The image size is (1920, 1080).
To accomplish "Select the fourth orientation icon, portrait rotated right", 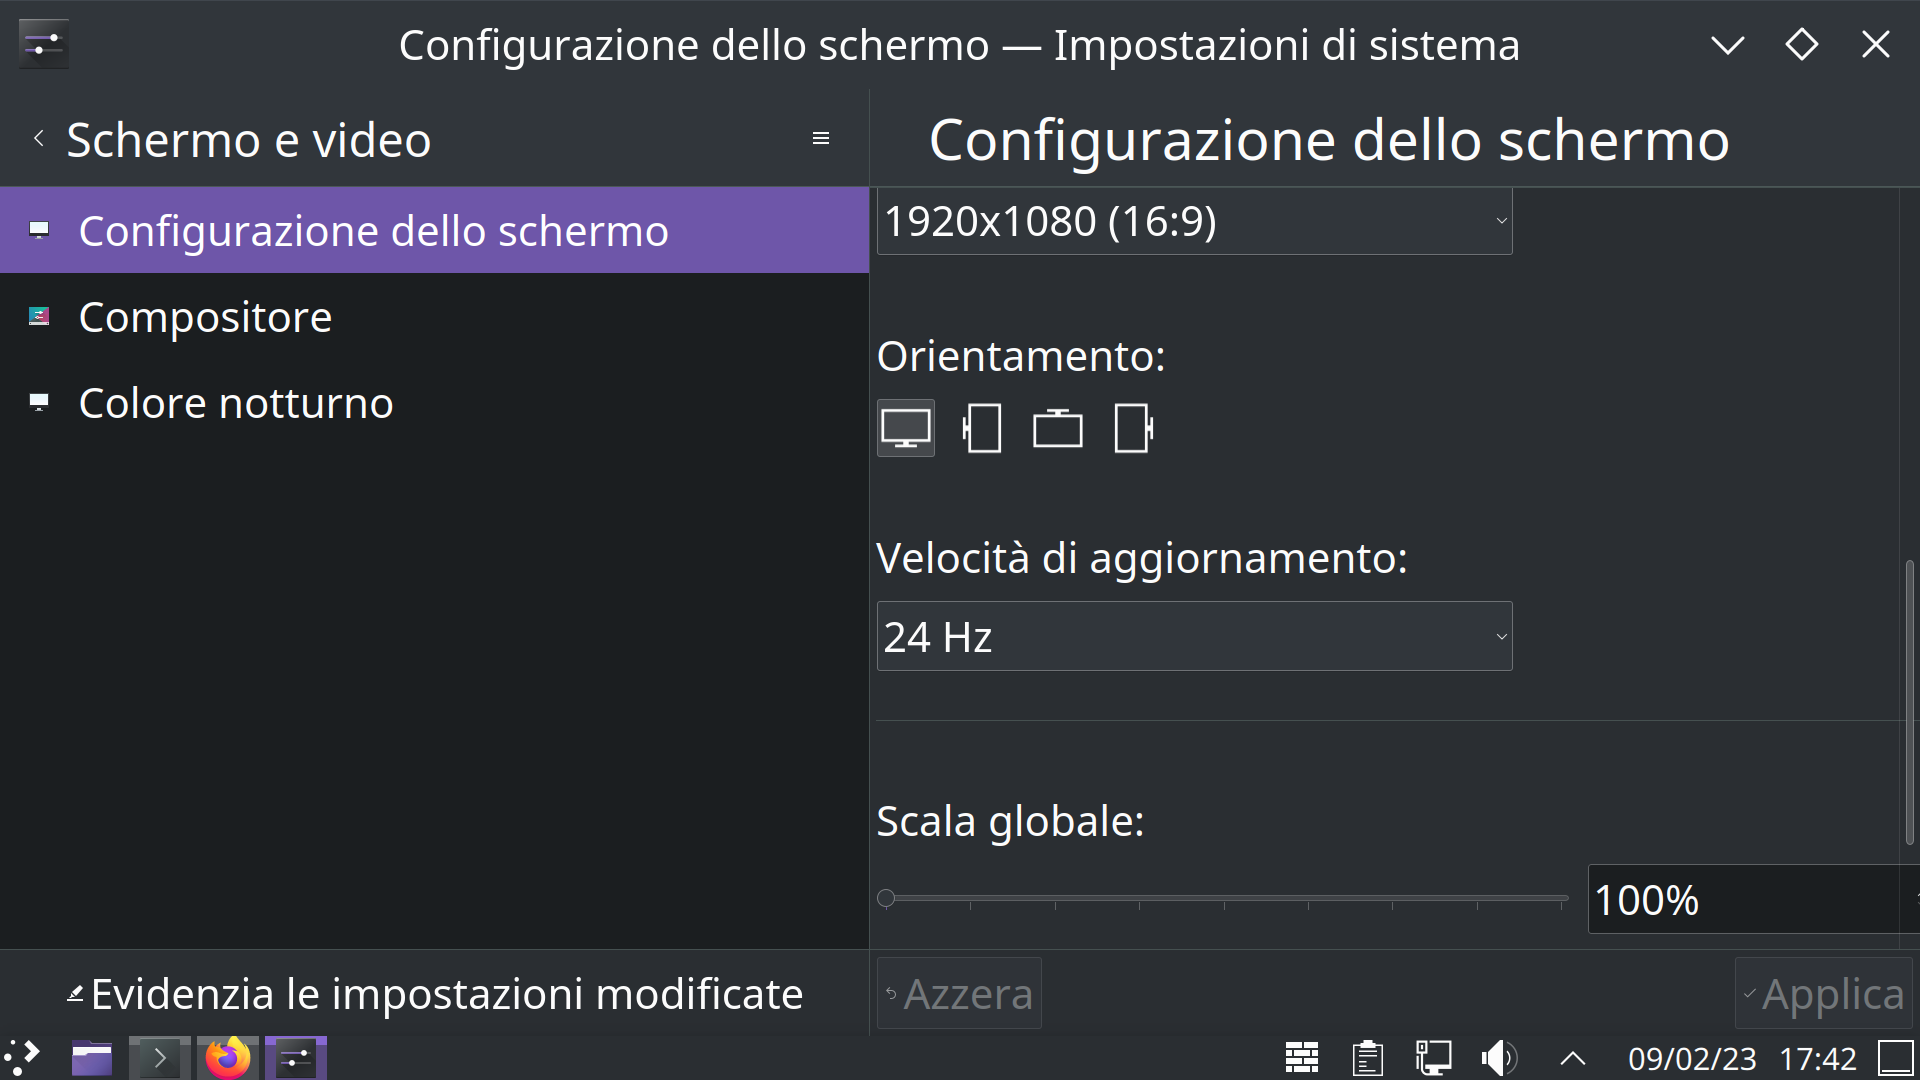I will pyautogui.click(x=1134, y=428).
